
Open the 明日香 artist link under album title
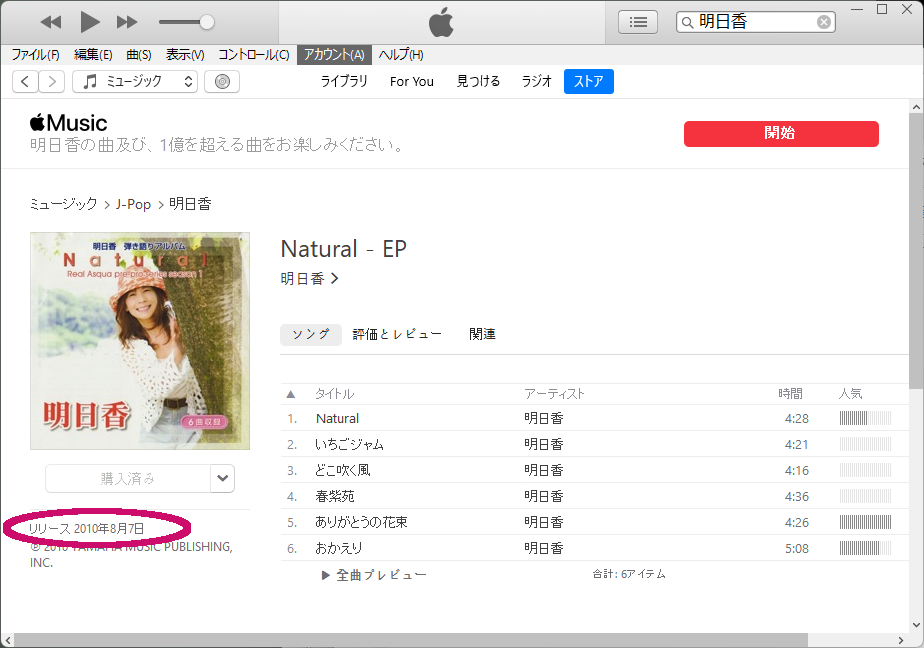(309, 279)
